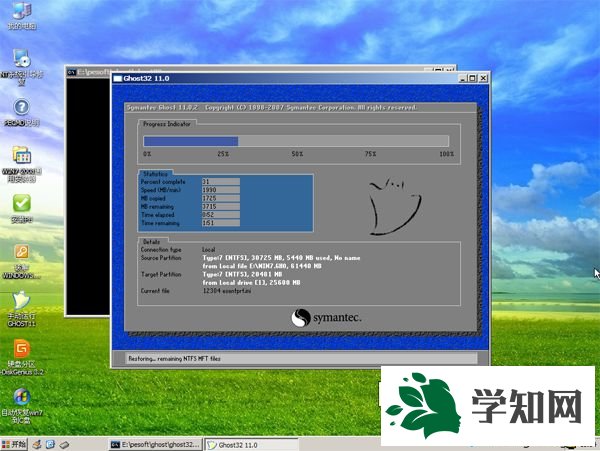This screenshot has width=600, height=451.
Task: Click the Target Partition label
Action: (161, 274)
